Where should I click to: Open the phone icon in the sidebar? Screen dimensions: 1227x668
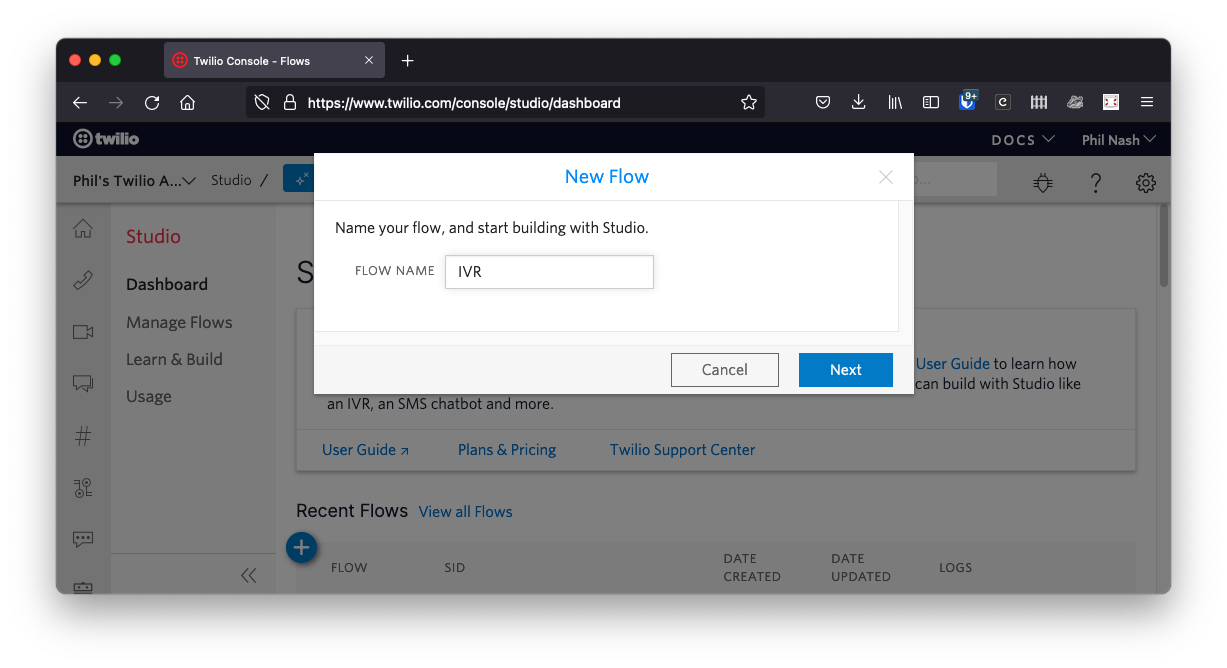coord(83,281)
